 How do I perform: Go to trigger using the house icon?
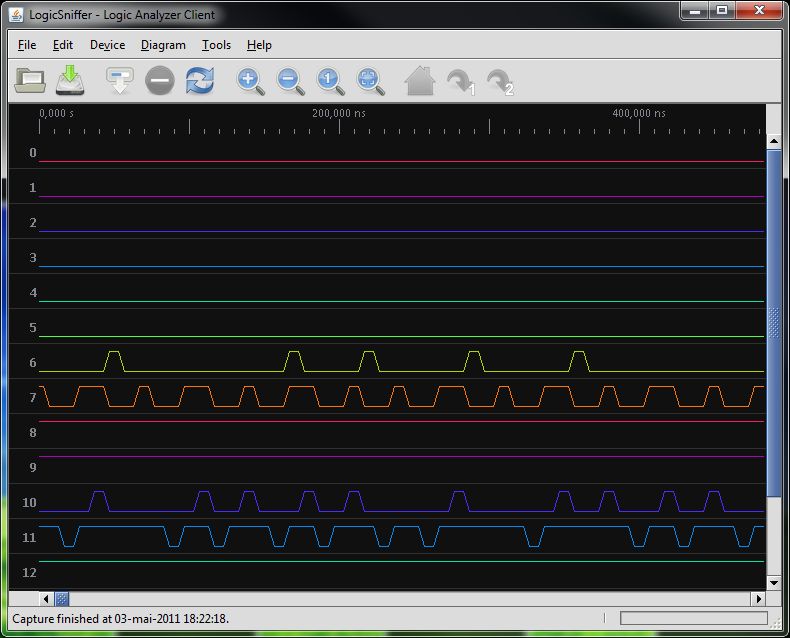point(419,80)
